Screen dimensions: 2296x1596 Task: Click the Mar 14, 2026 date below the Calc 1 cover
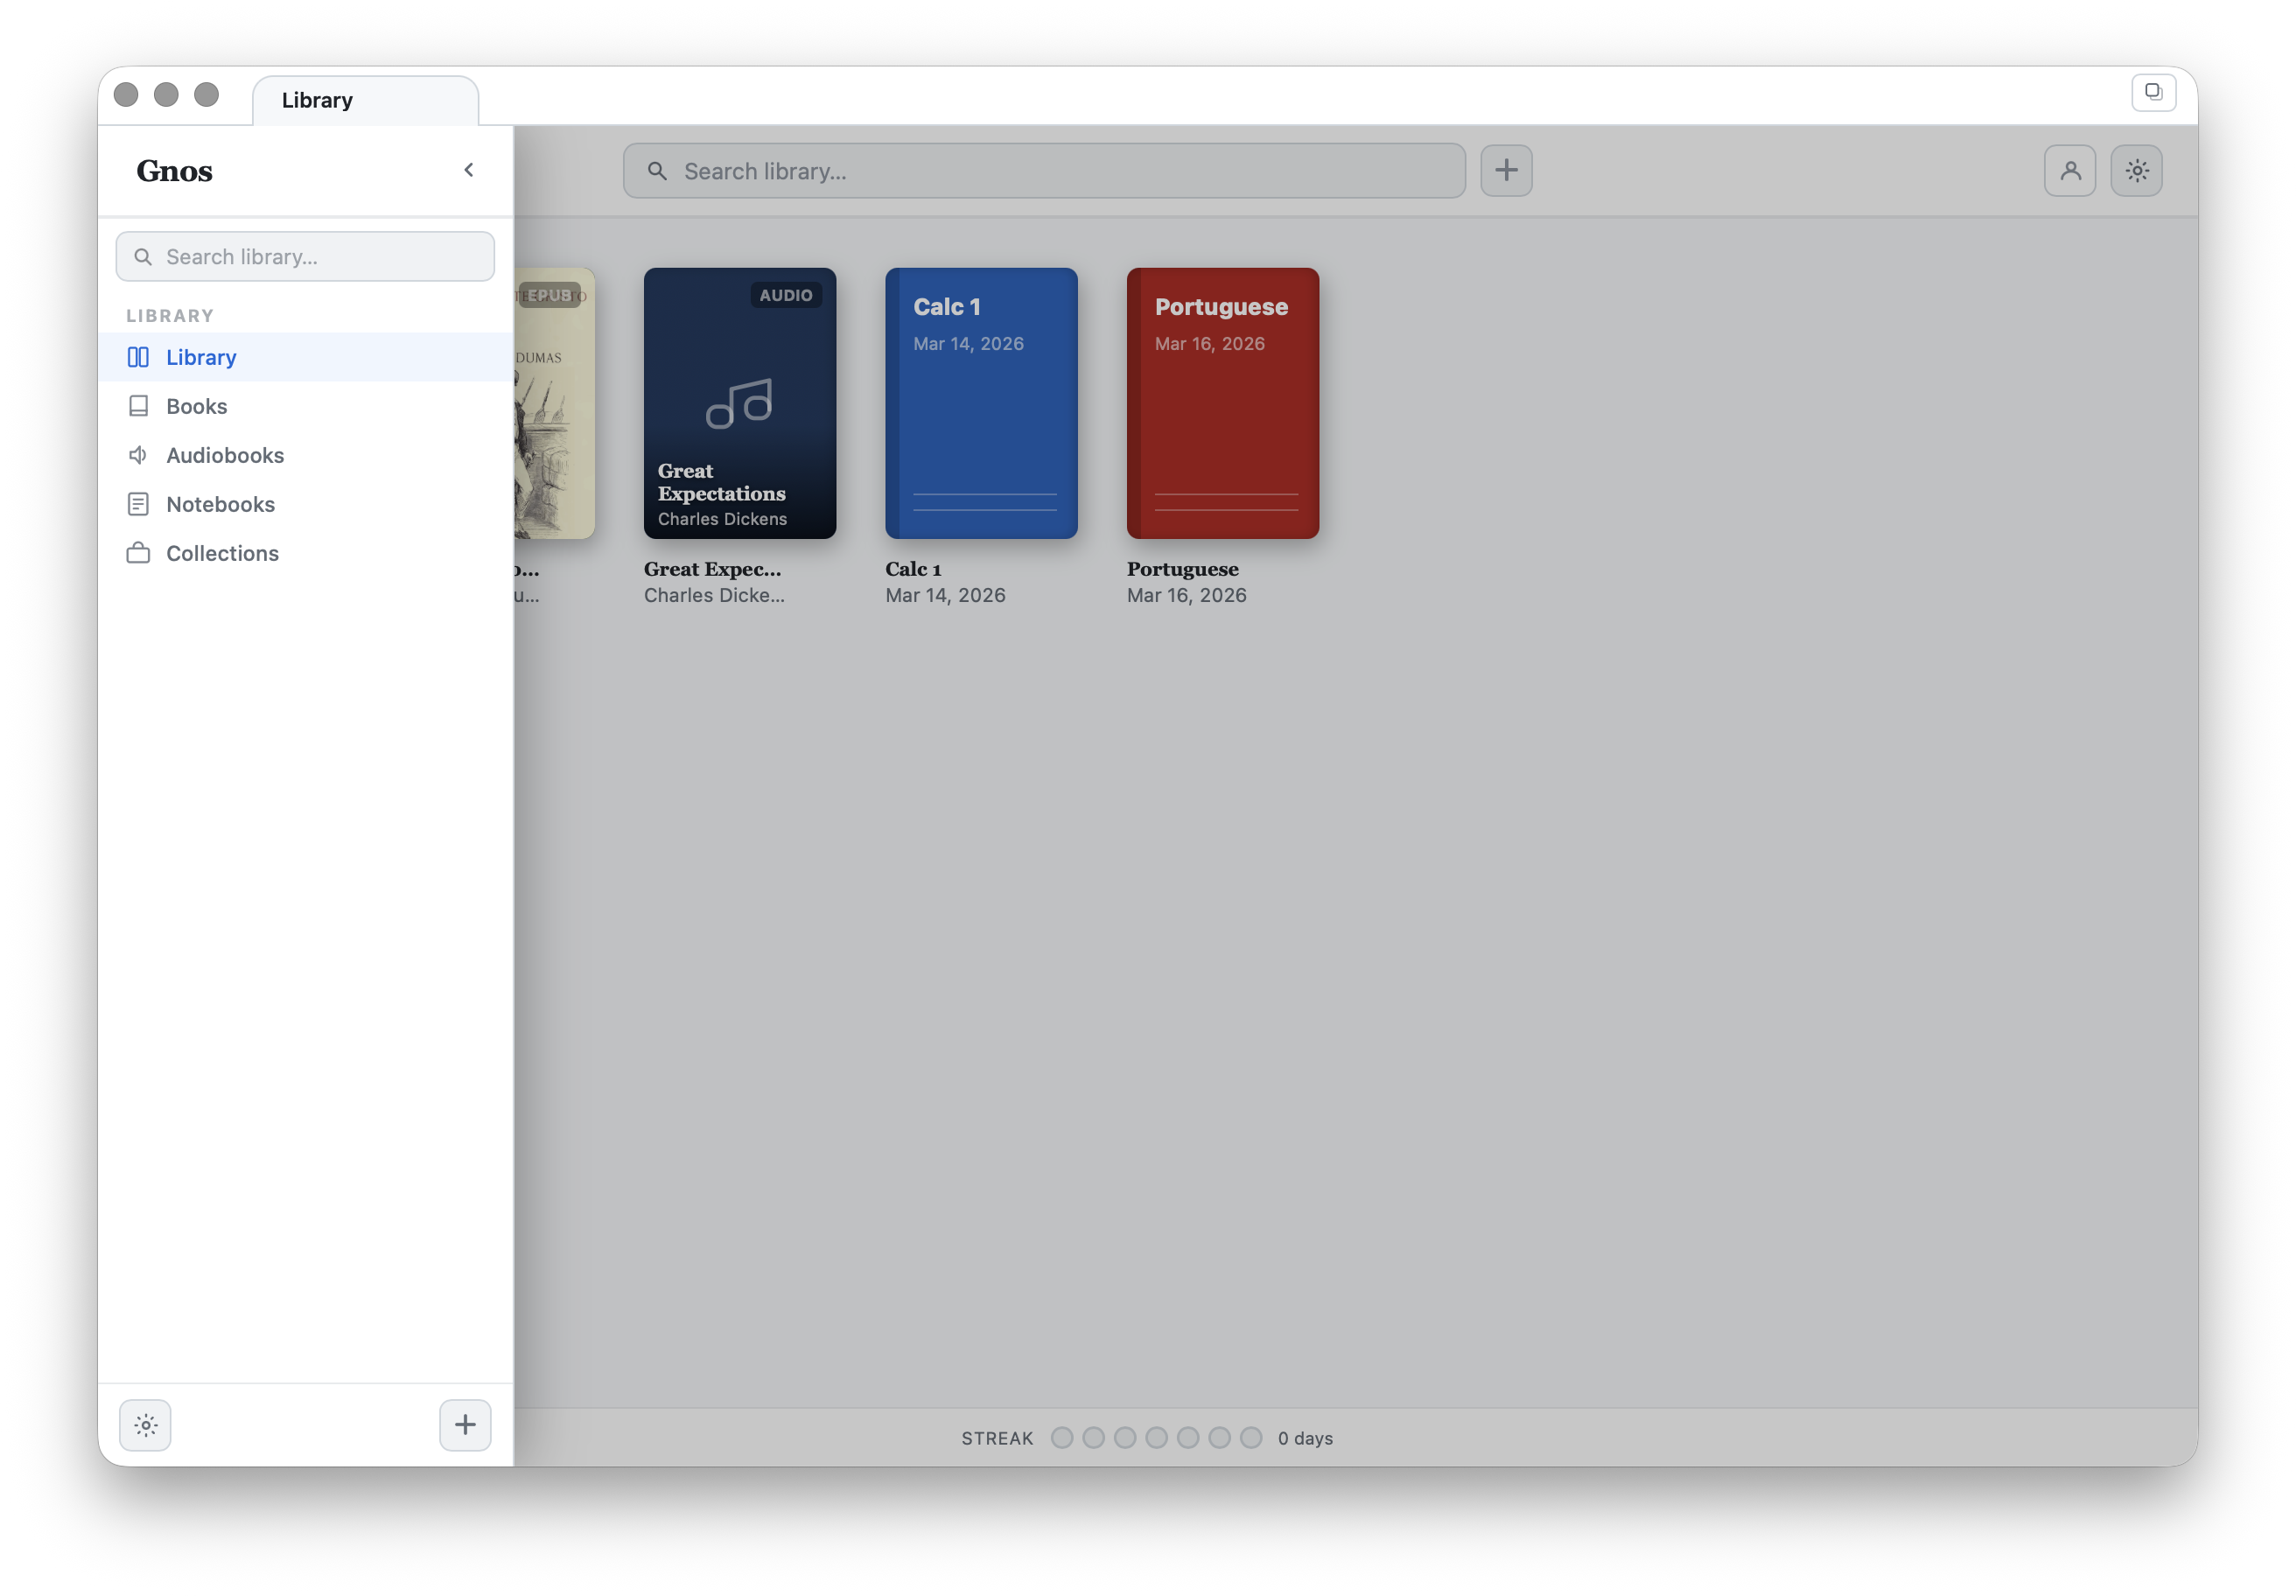coord(945,595)
